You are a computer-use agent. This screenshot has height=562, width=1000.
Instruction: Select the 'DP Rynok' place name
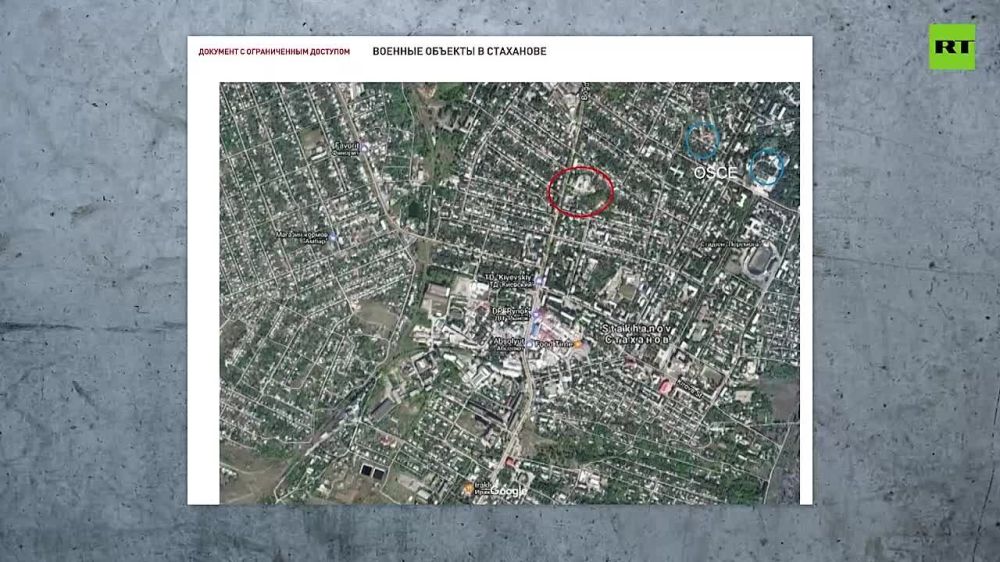(x=511, y=311)
